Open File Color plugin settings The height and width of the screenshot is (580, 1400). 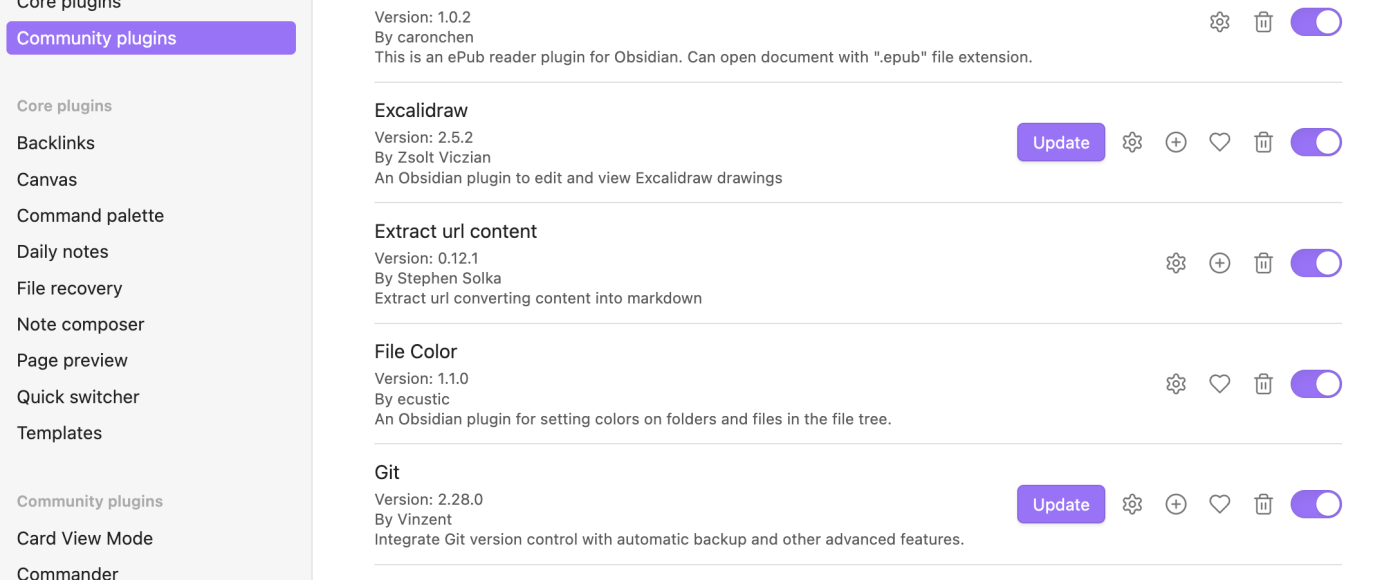1176,383
